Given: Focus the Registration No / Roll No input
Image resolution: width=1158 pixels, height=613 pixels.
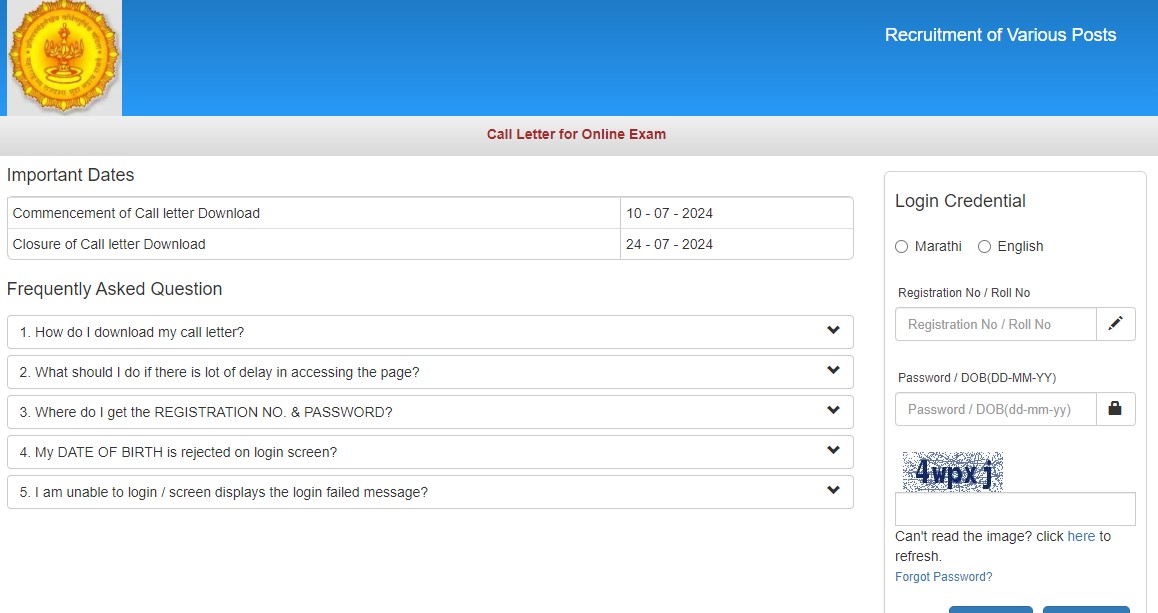Looking at the screenshot, I should coord(995,324).
